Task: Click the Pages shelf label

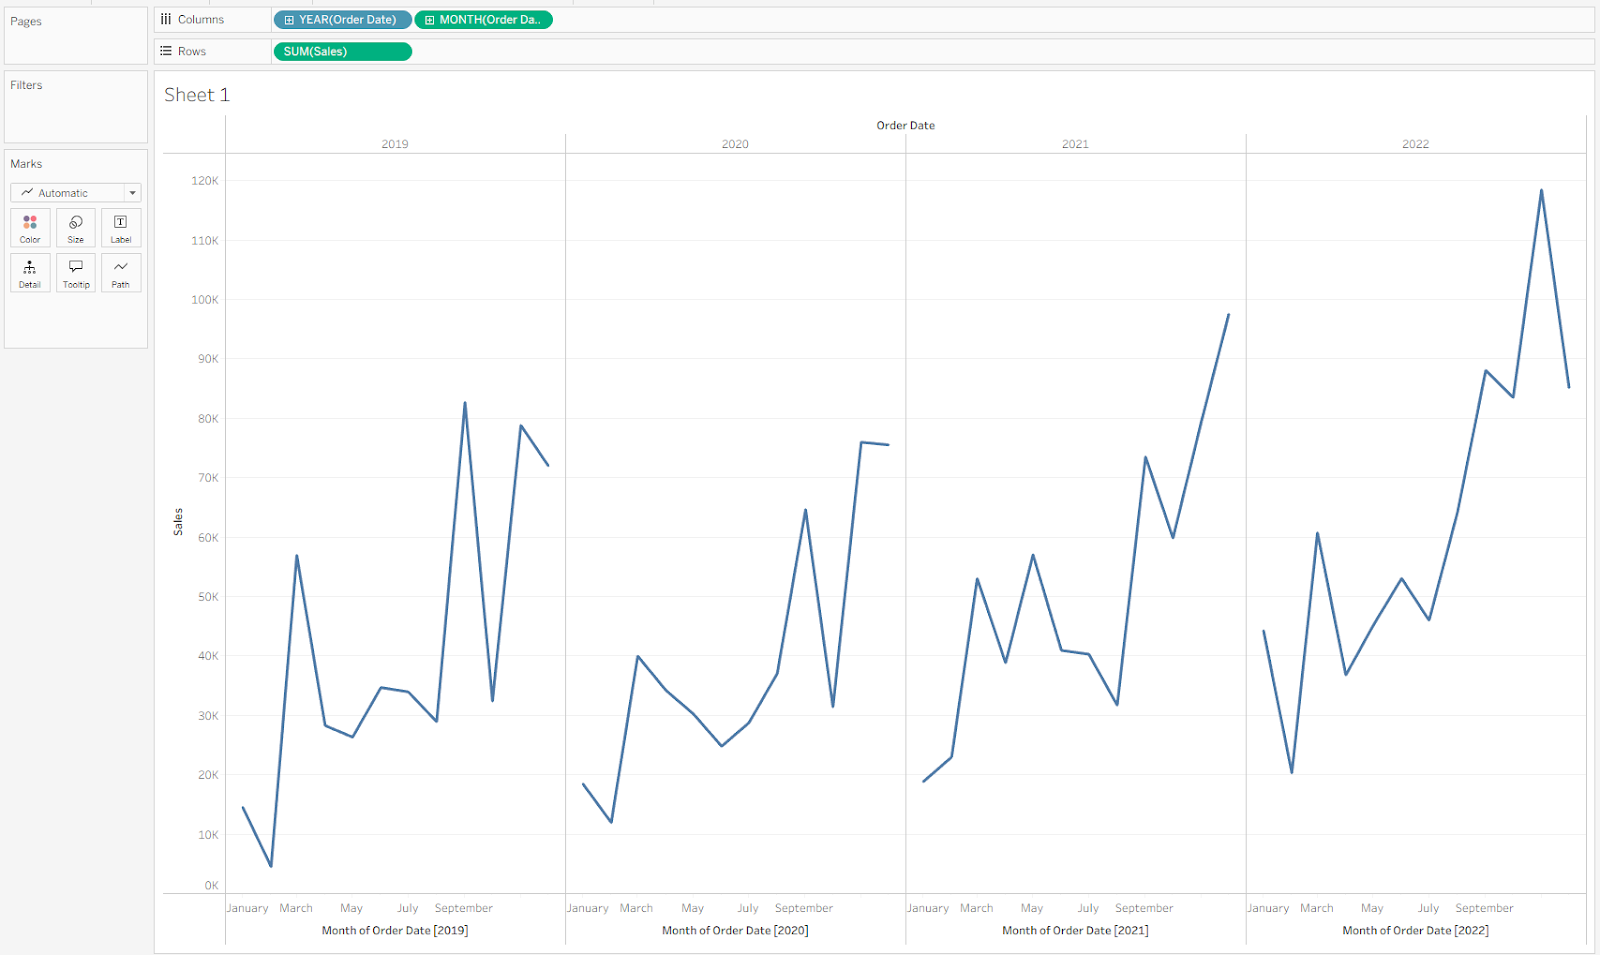Action: pos(26,21)
